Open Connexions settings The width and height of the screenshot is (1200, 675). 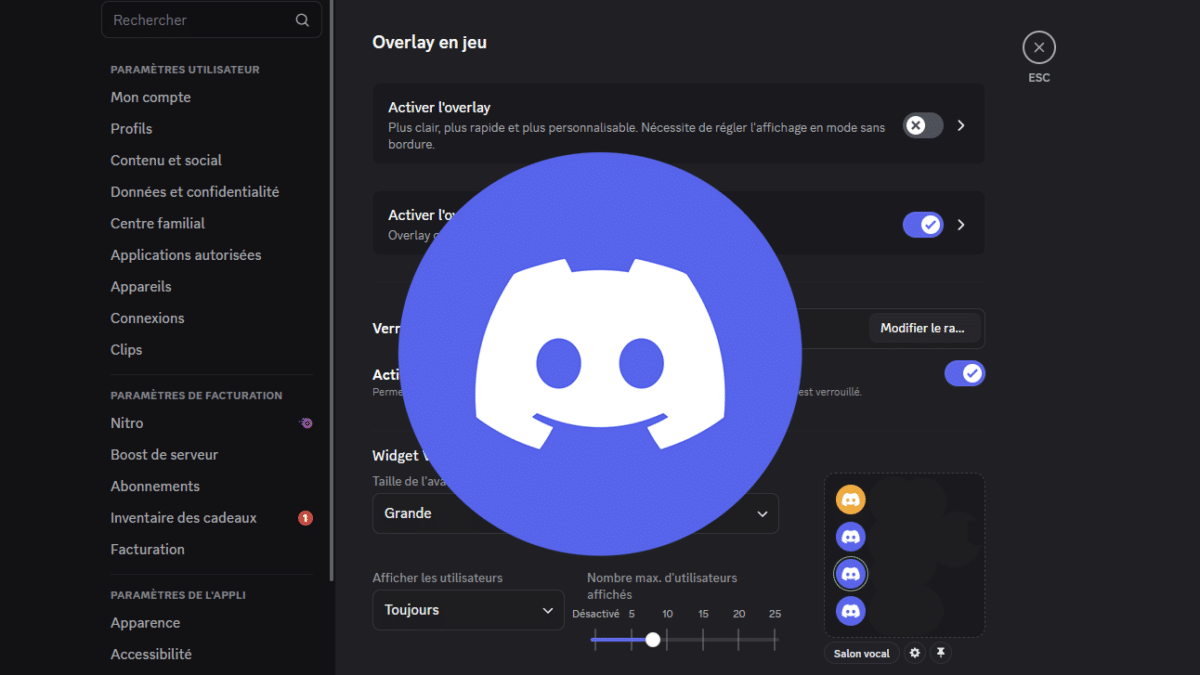[147, 318]
